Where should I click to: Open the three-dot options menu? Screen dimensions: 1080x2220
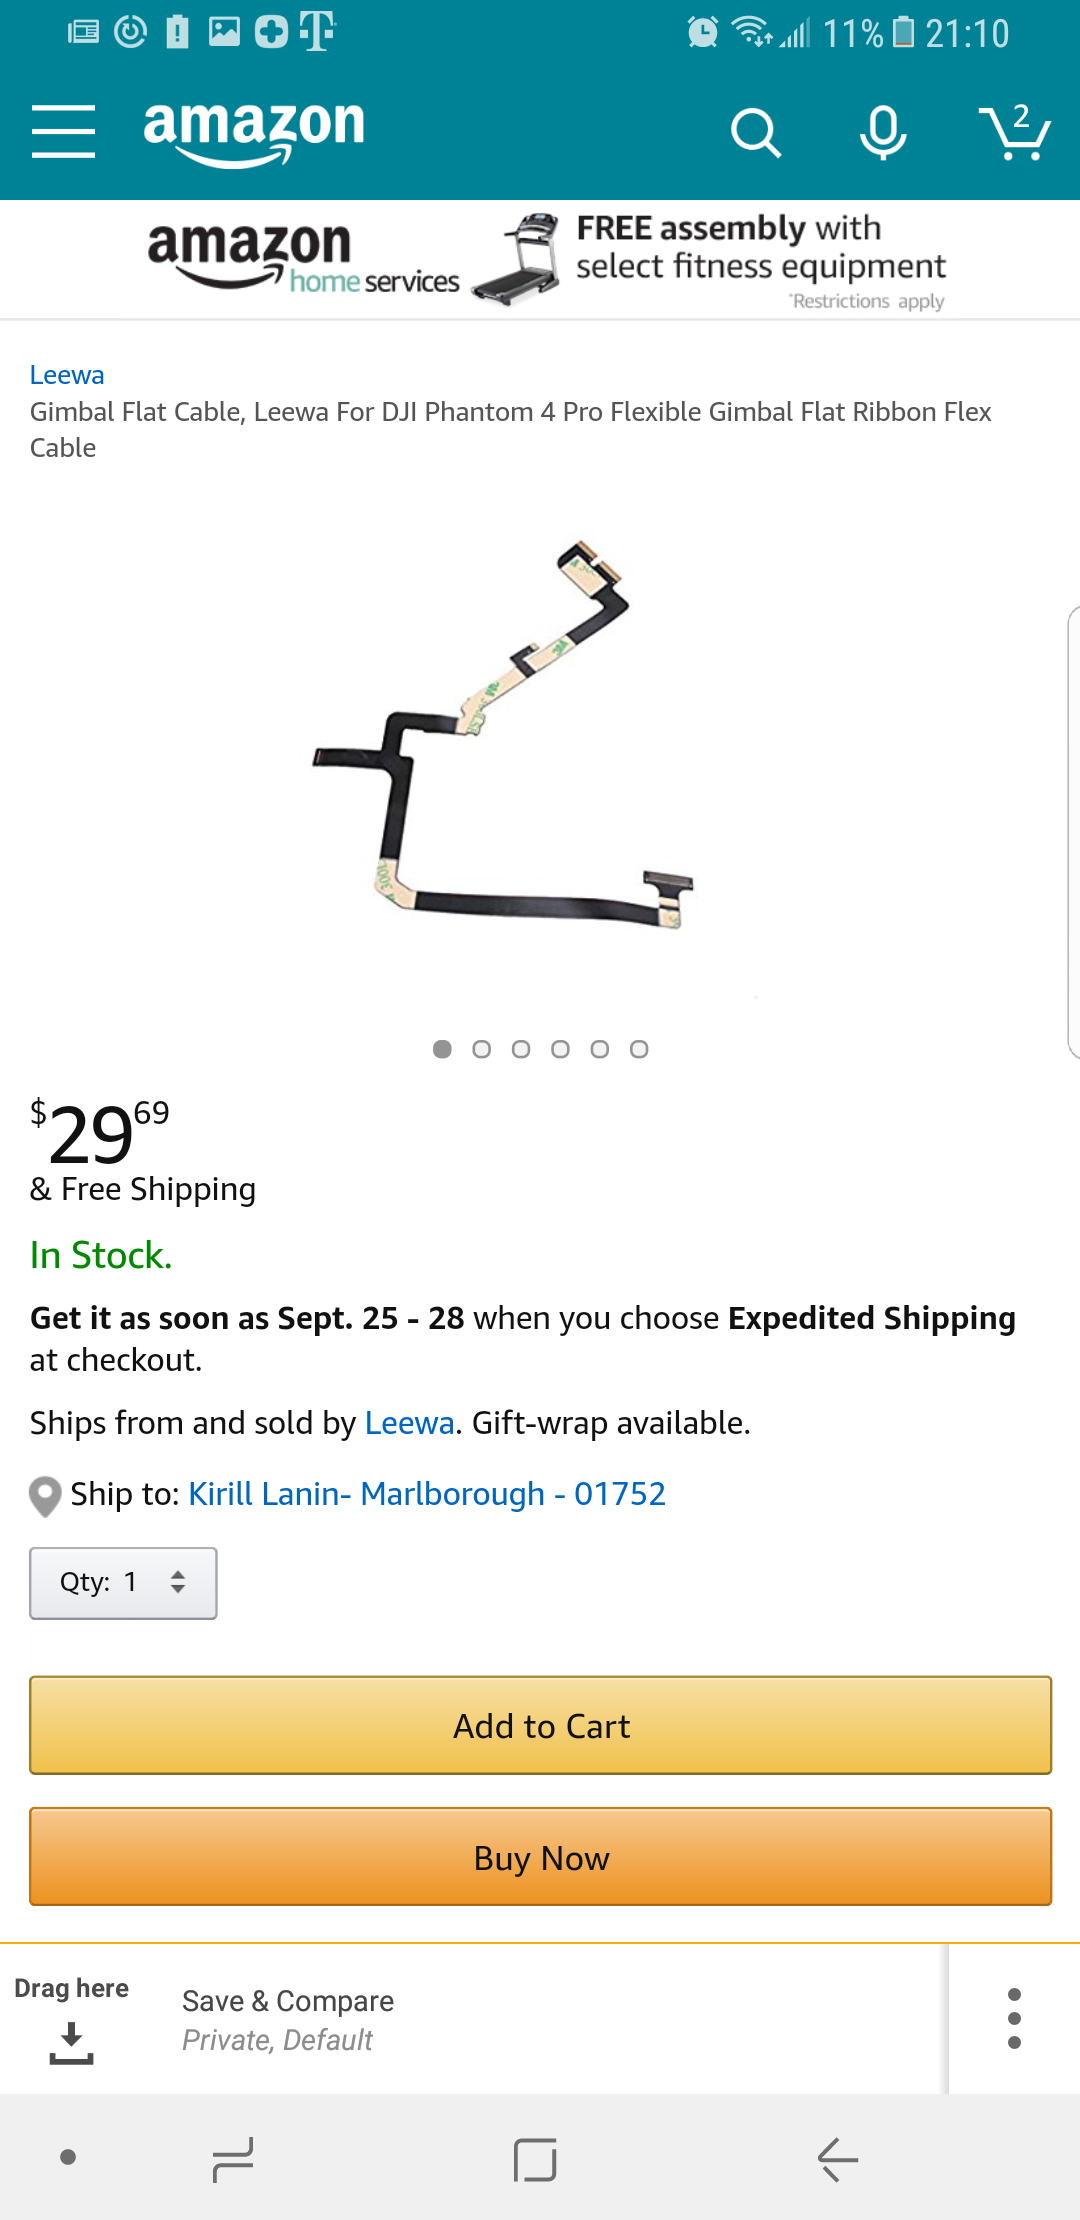coord(1014,2018)
